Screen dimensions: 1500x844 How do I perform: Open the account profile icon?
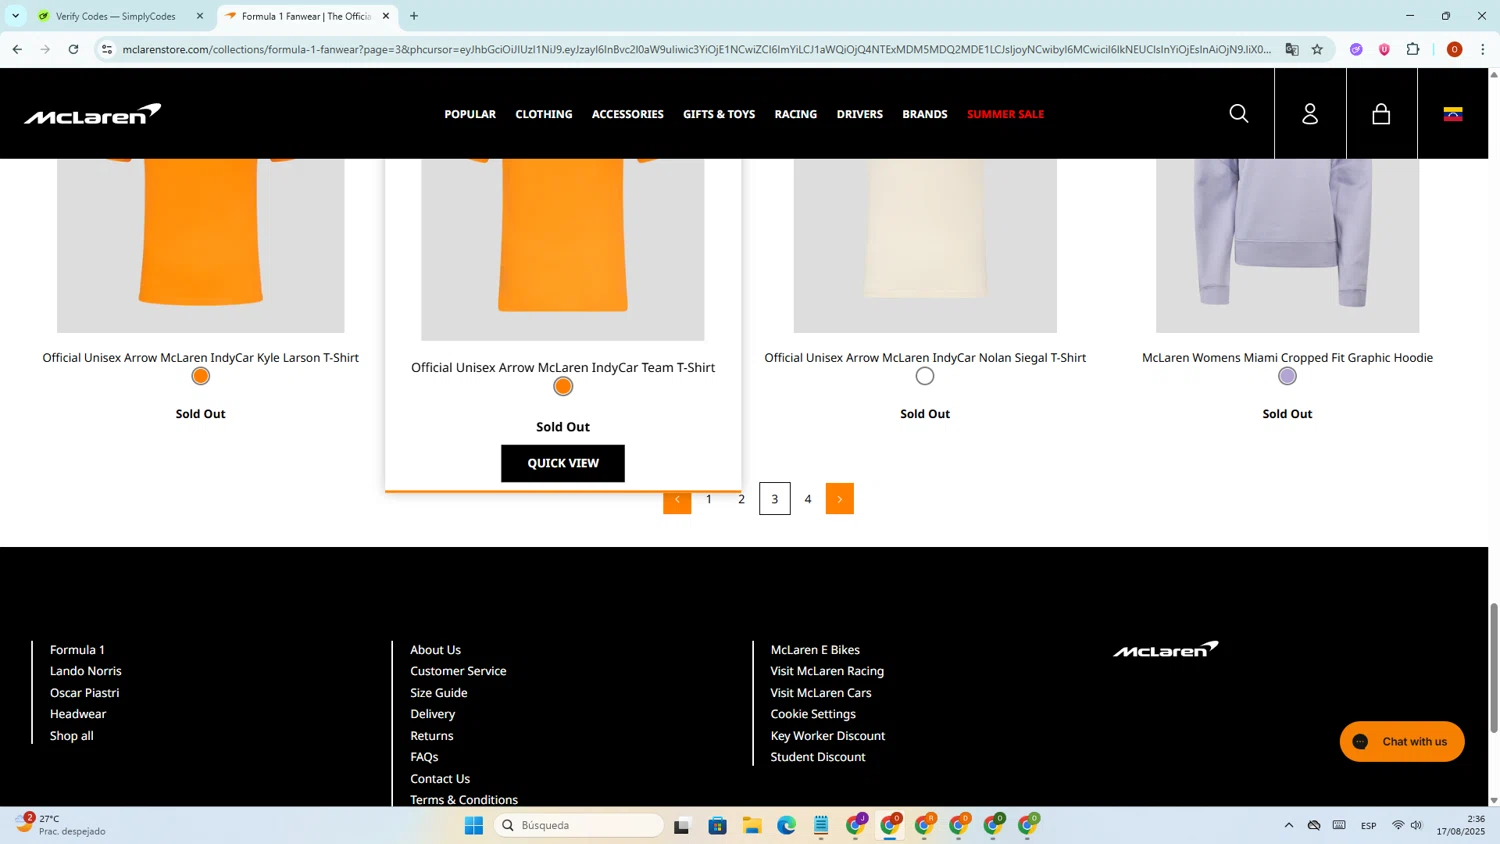tap(1310, 114)
